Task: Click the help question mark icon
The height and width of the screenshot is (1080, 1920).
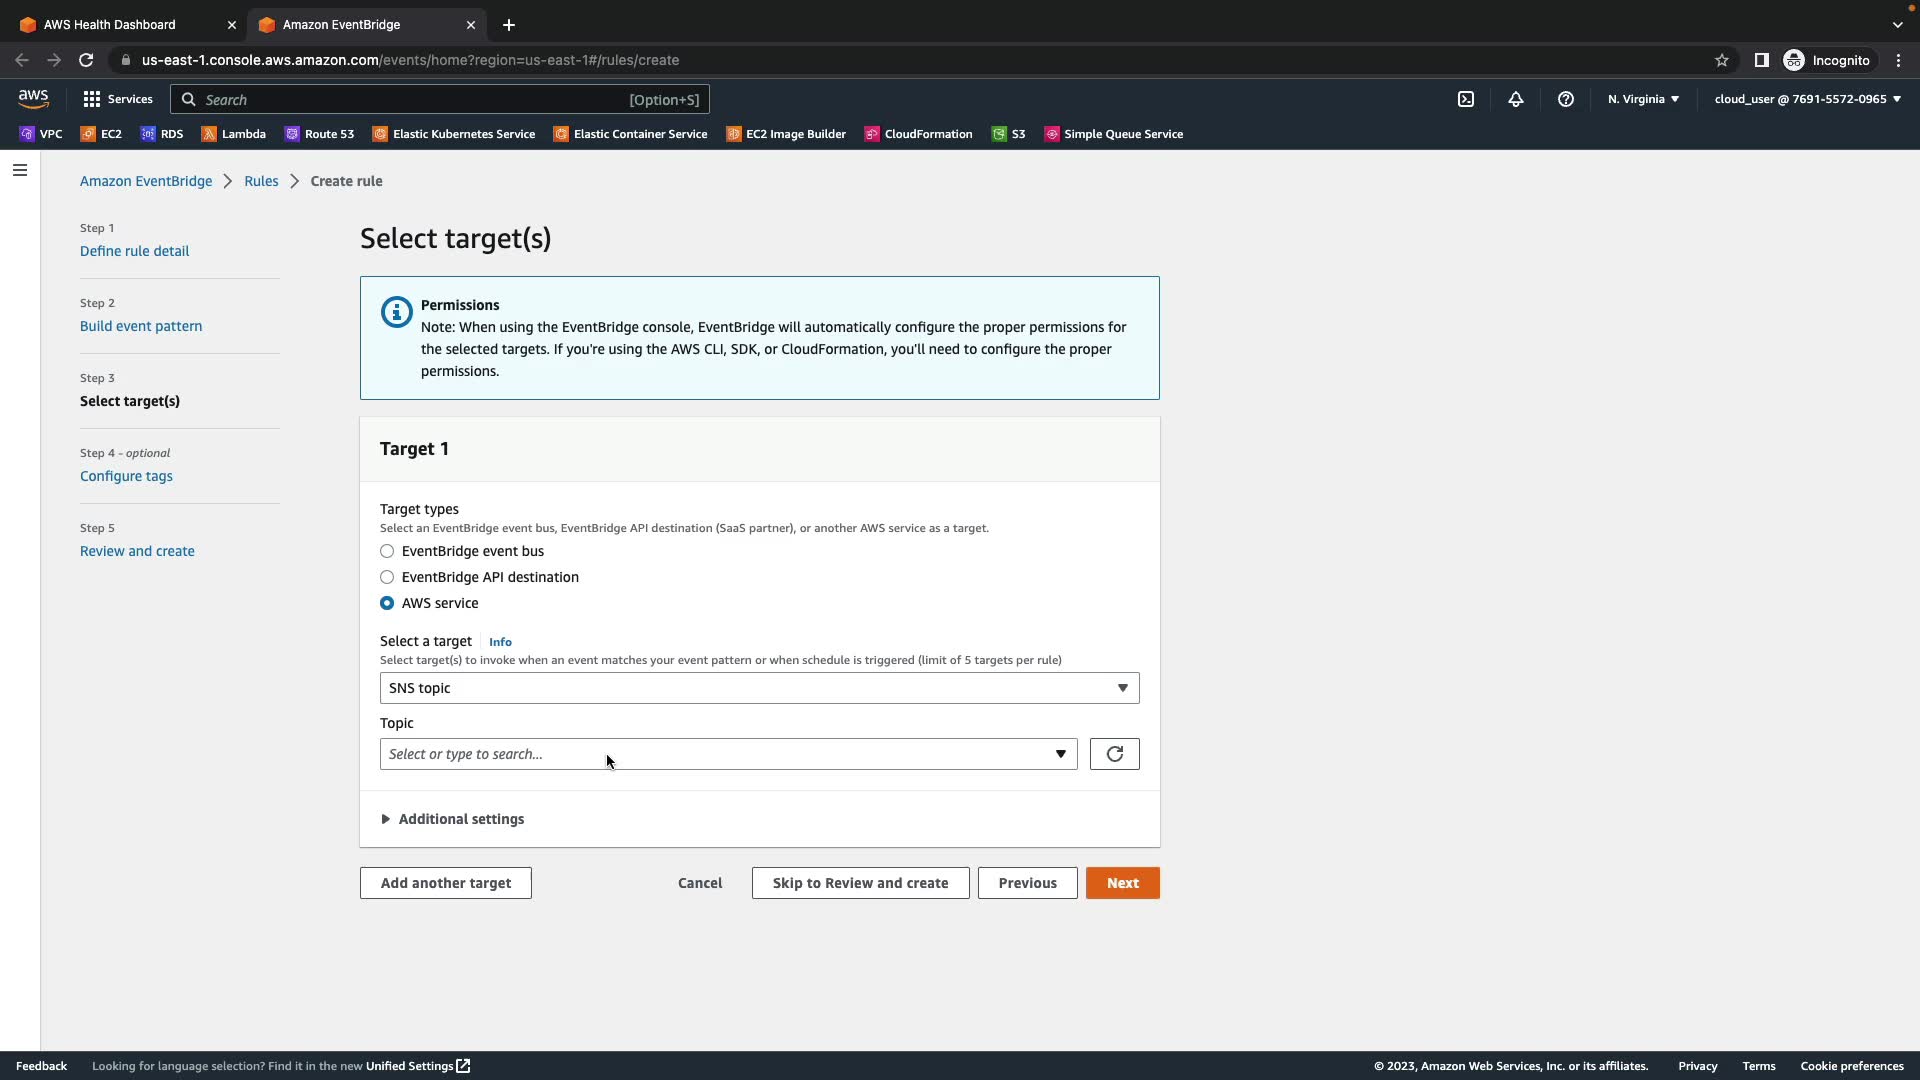Action: 1565,99
